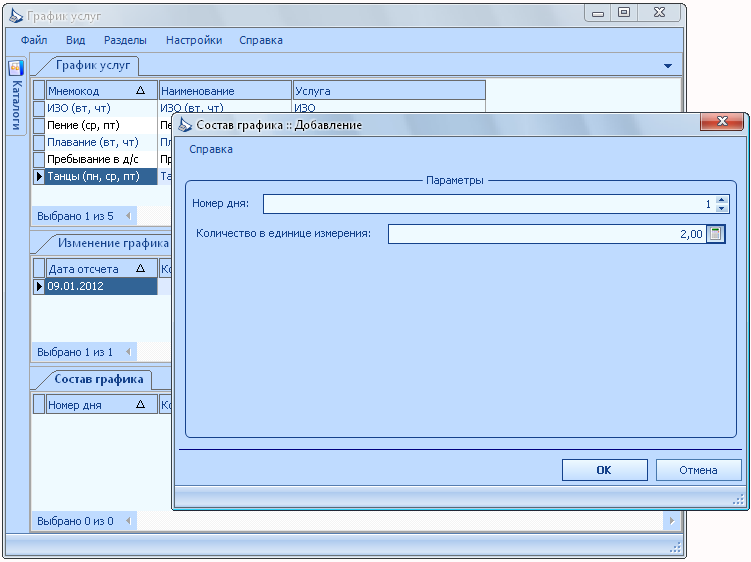The width and height of the screenshot is (751, 562).
Task: Select the Состав графика tab
Action: point(99,379)
